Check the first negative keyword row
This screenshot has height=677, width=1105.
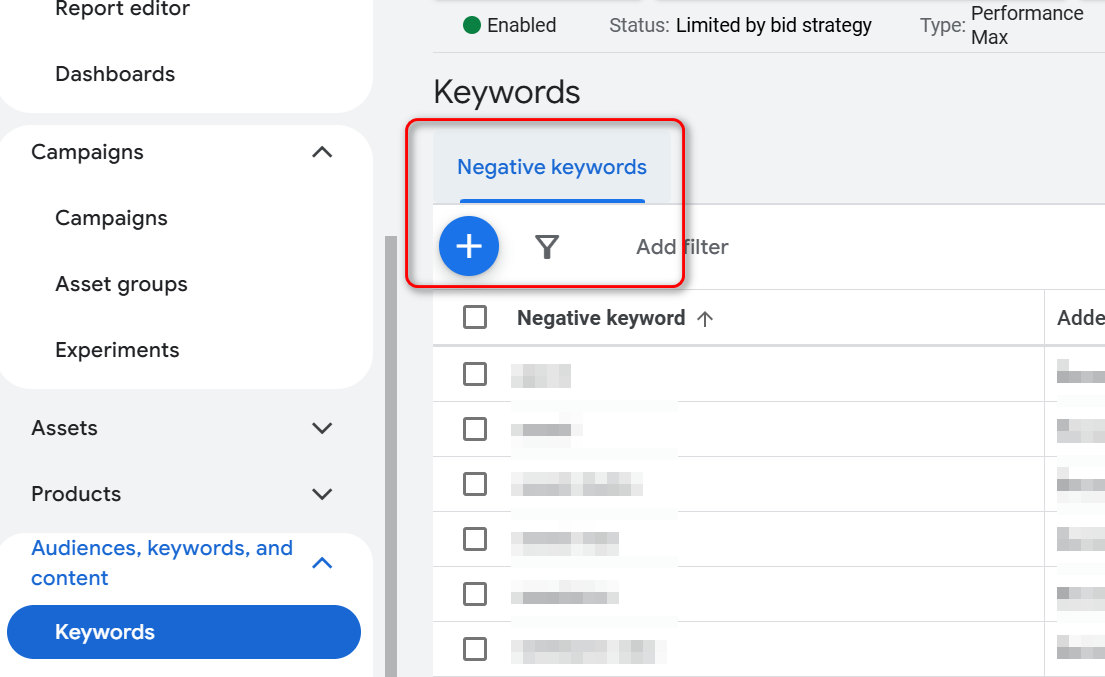[x=475, y=374]
